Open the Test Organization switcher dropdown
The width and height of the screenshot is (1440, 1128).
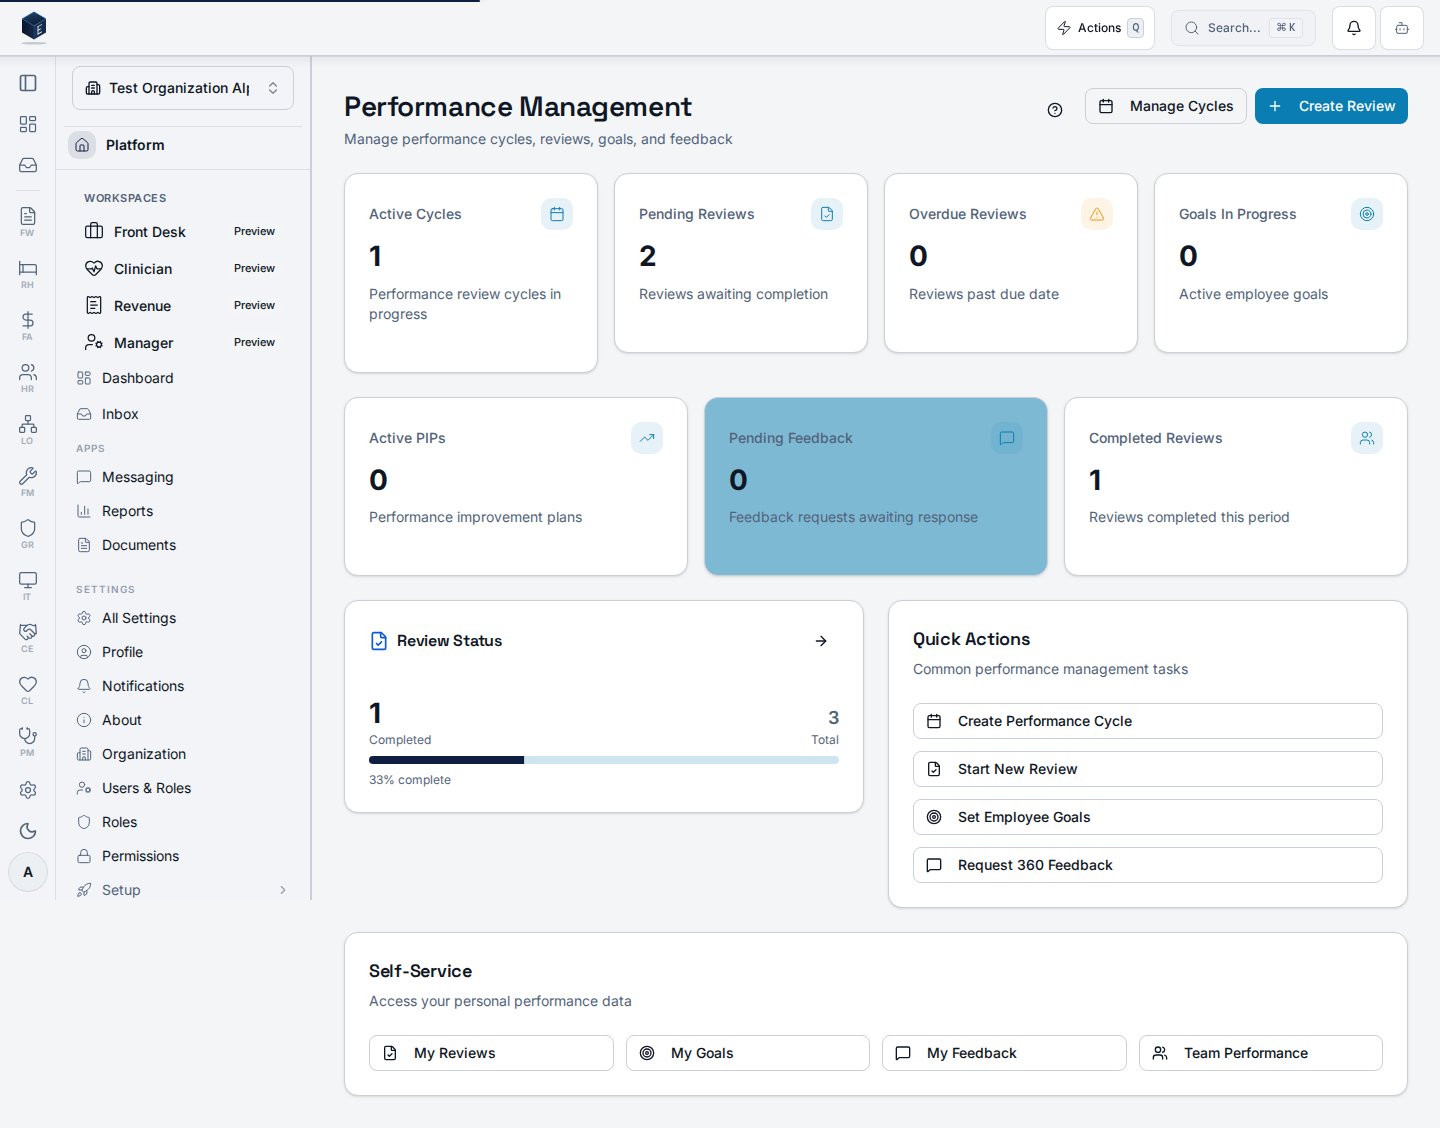(183, 88)
